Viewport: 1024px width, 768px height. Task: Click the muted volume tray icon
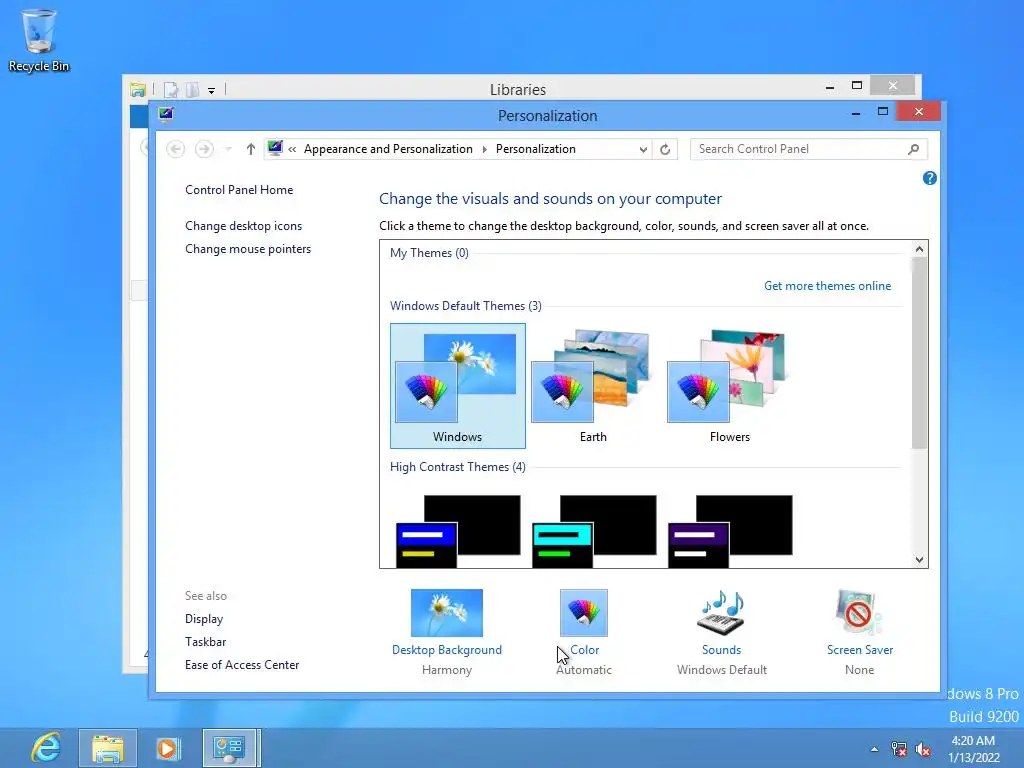(x=923, y=749)
